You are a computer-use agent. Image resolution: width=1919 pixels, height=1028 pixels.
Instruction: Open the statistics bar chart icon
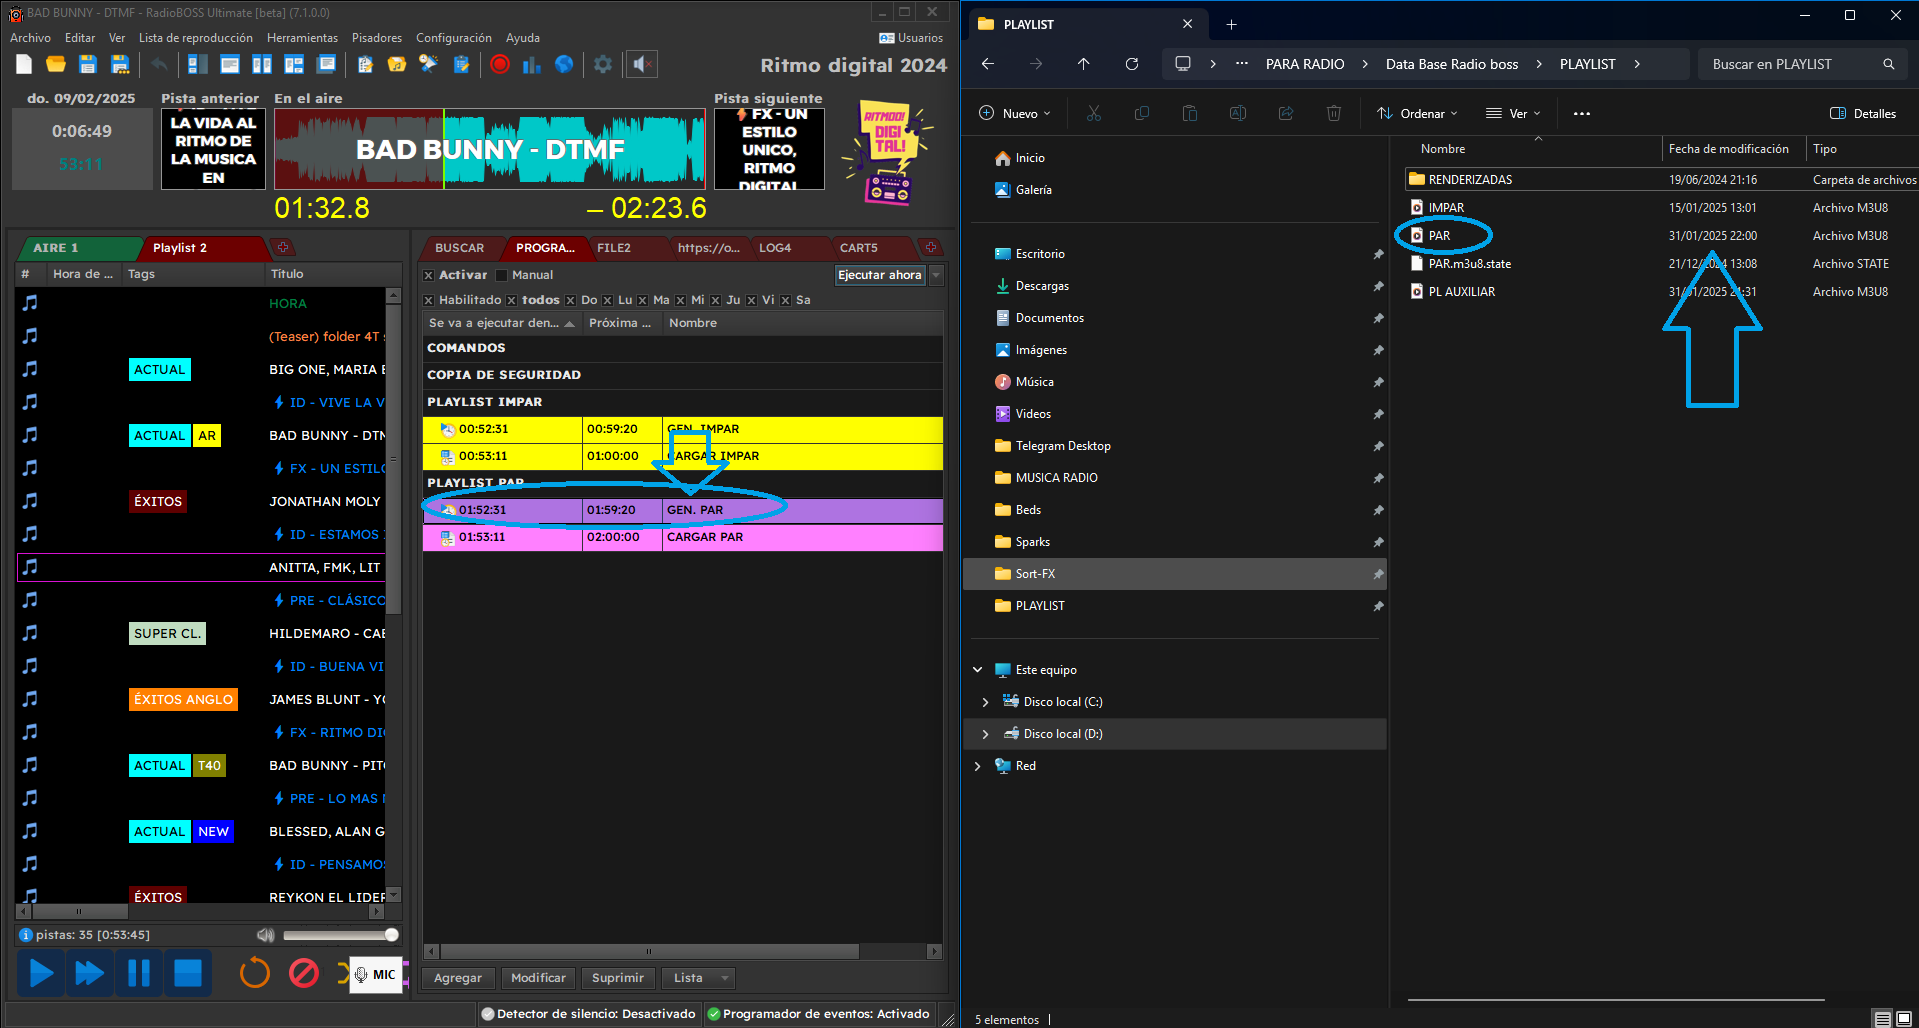(x=532, y=65)
